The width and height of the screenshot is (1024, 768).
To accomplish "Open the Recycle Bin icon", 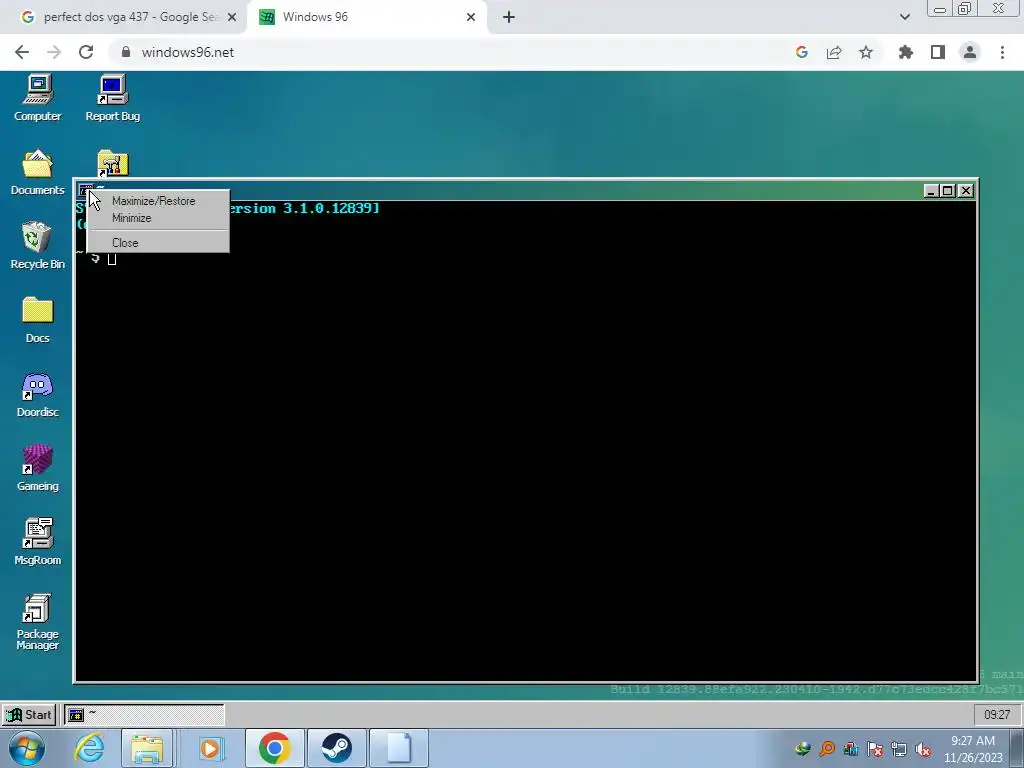I will point(37,246).
